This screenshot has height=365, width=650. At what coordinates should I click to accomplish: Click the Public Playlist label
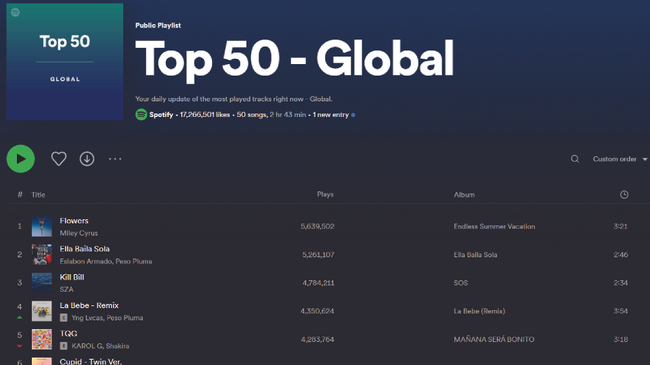[158, 25]
